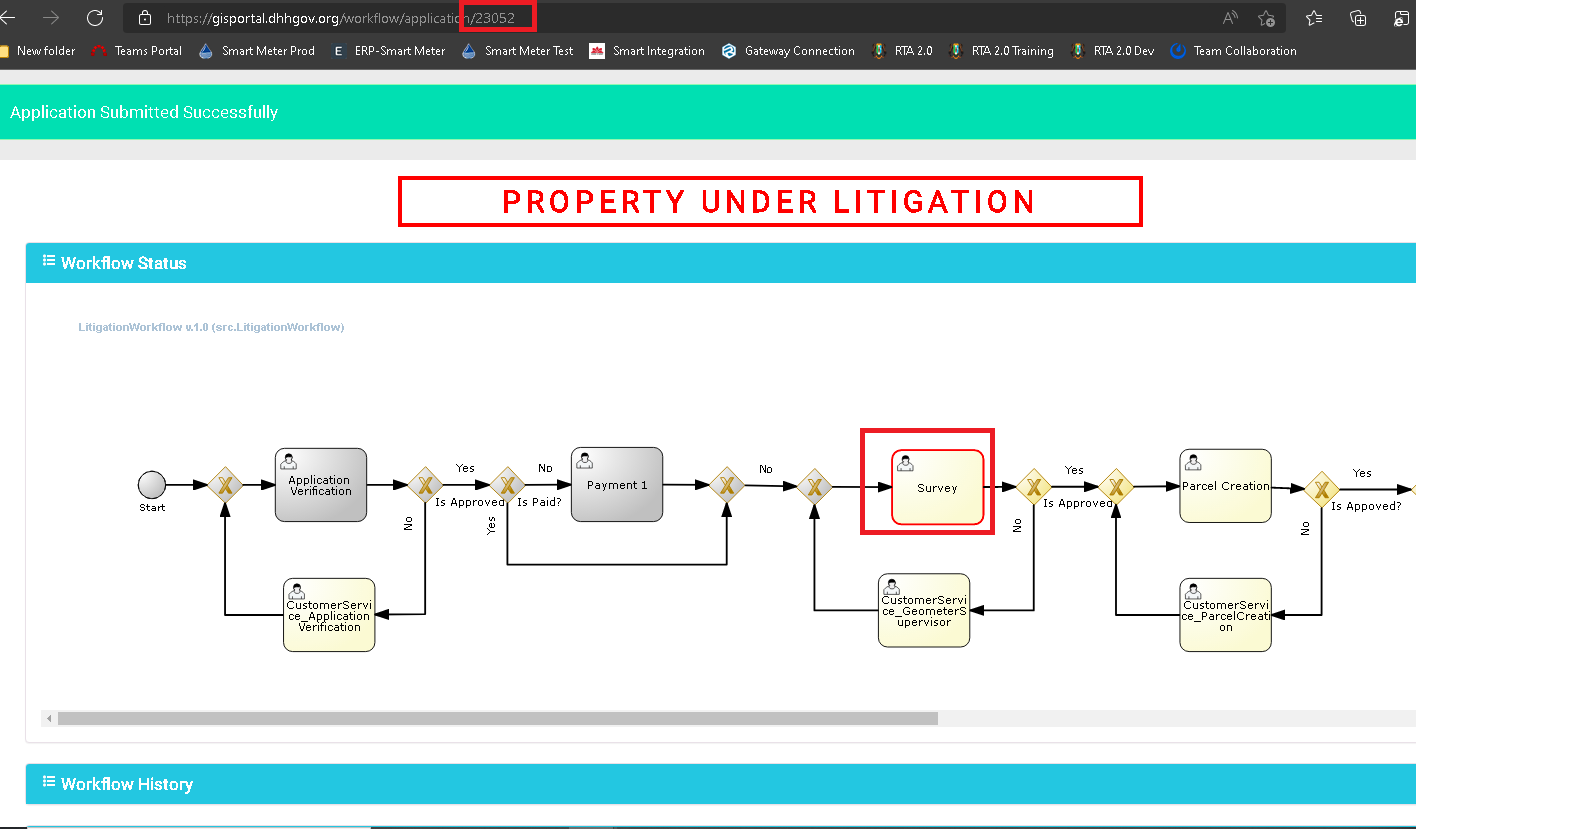The width and height of the screenshot is (1588, 829).
Task: Click the Is Approved gateway right after Survey
Action: 1034,487
